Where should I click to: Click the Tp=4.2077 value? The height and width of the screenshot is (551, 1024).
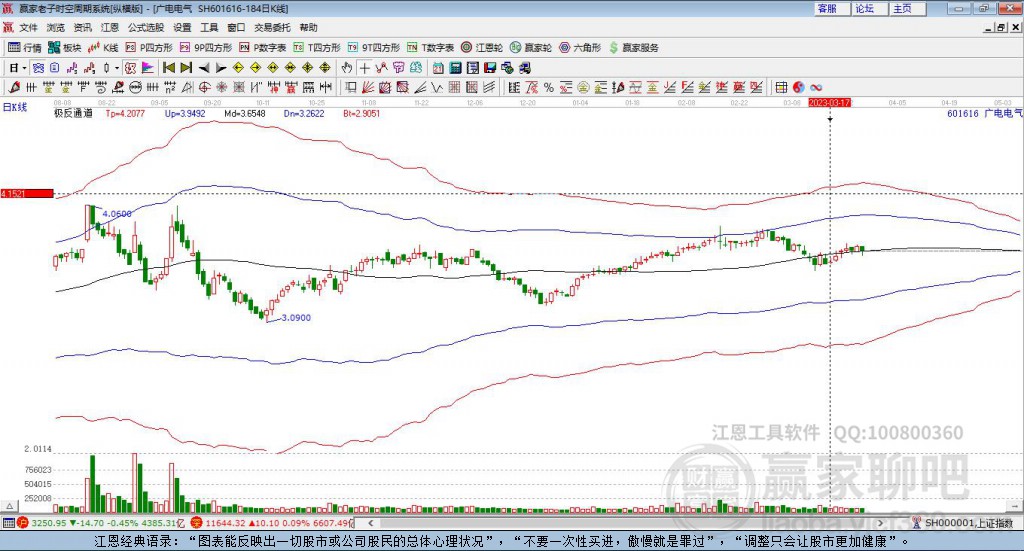coord(125,113)
